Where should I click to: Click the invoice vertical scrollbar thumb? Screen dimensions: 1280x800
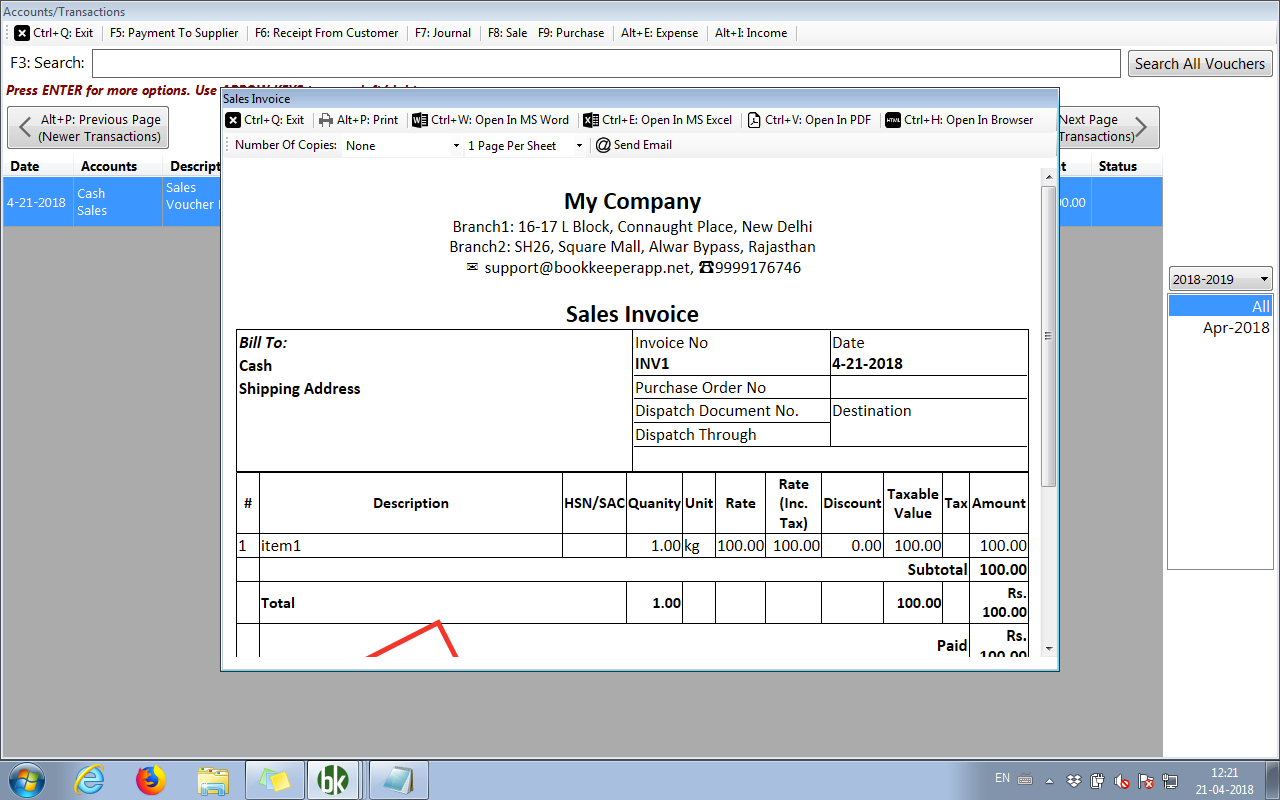pos(1048,336)
